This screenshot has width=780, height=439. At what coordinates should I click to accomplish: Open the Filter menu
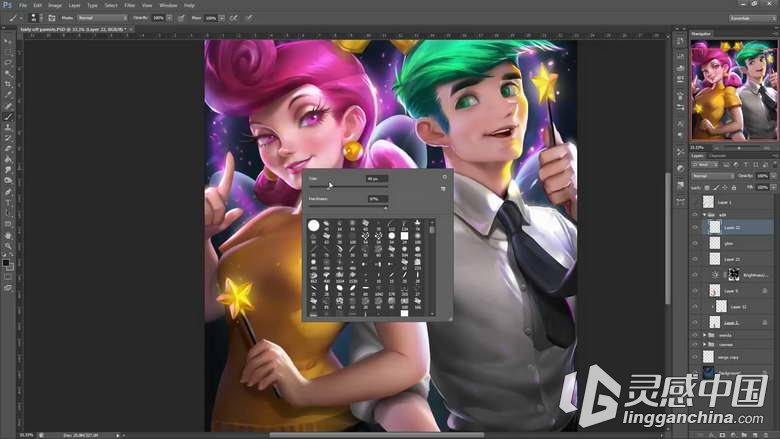click(130, 5)
